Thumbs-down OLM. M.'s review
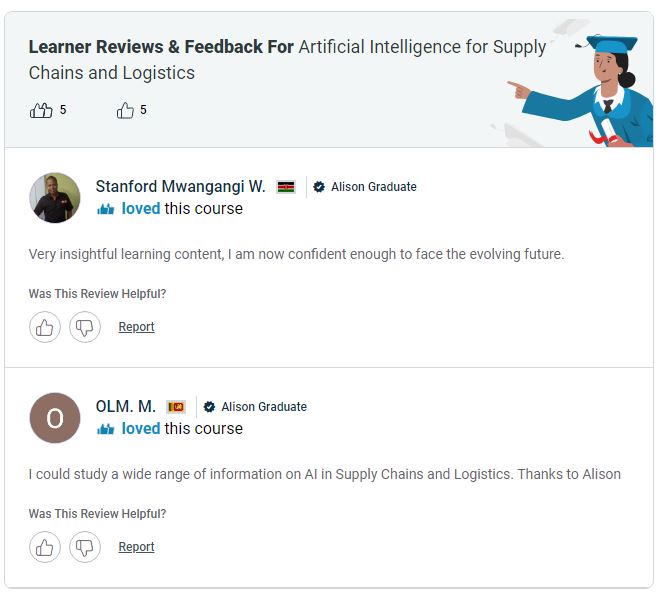This screenshot has height=603, width=662. [x=85, y=547]
